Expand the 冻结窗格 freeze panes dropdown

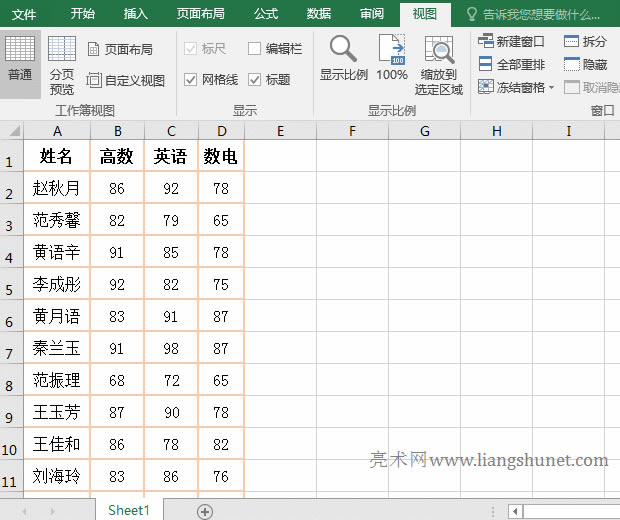click(517, 87)
